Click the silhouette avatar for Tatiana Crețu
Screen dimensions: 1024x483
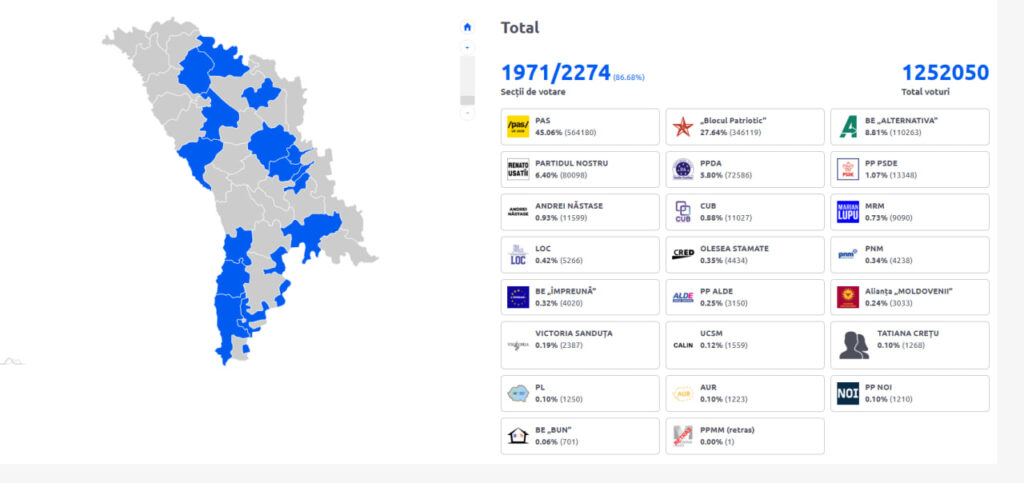854,345
